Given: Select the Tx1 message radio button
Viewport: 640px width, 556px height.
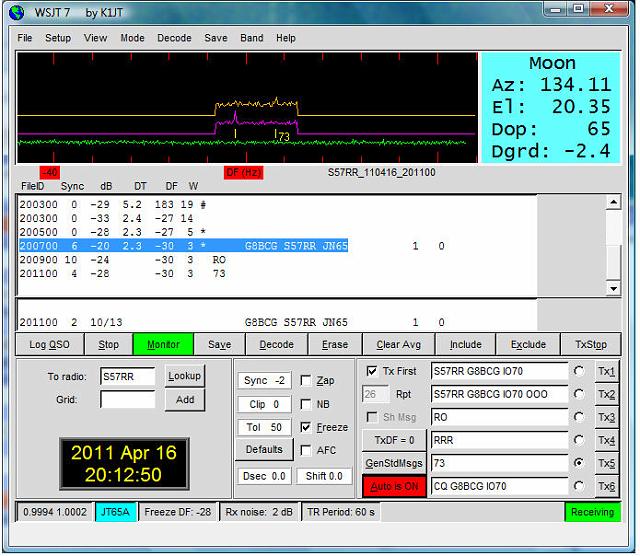Looking at the screenshot, I should point(579,371).
